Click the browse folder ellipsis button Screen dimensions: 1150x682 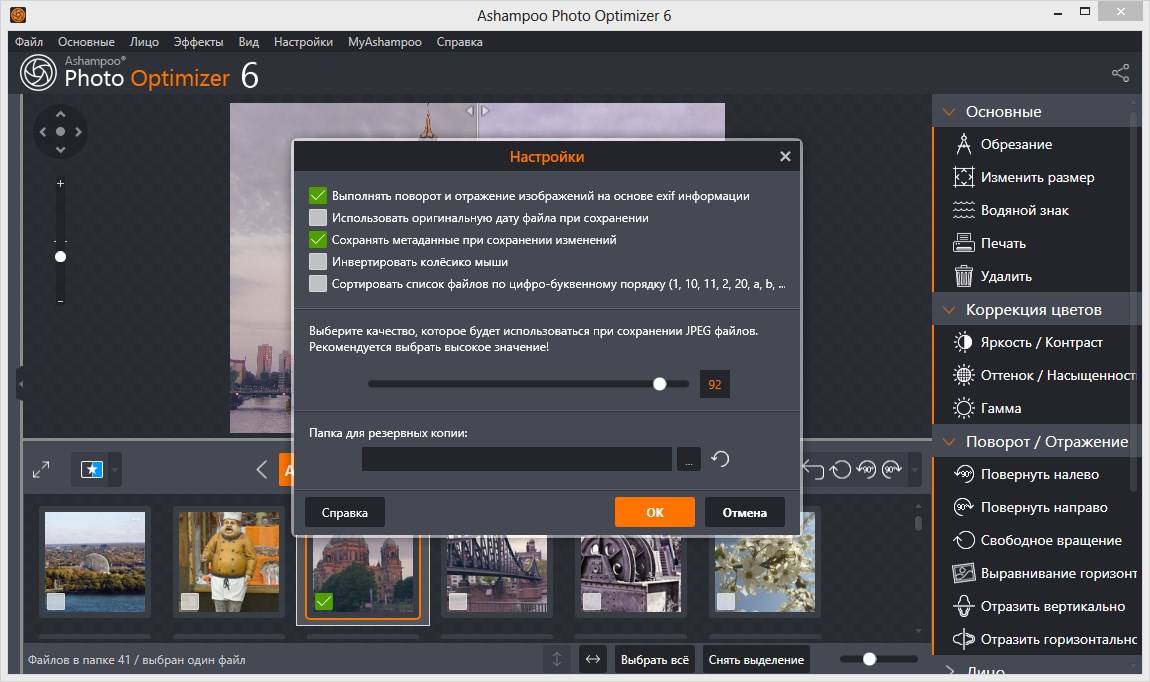point(689,459)
